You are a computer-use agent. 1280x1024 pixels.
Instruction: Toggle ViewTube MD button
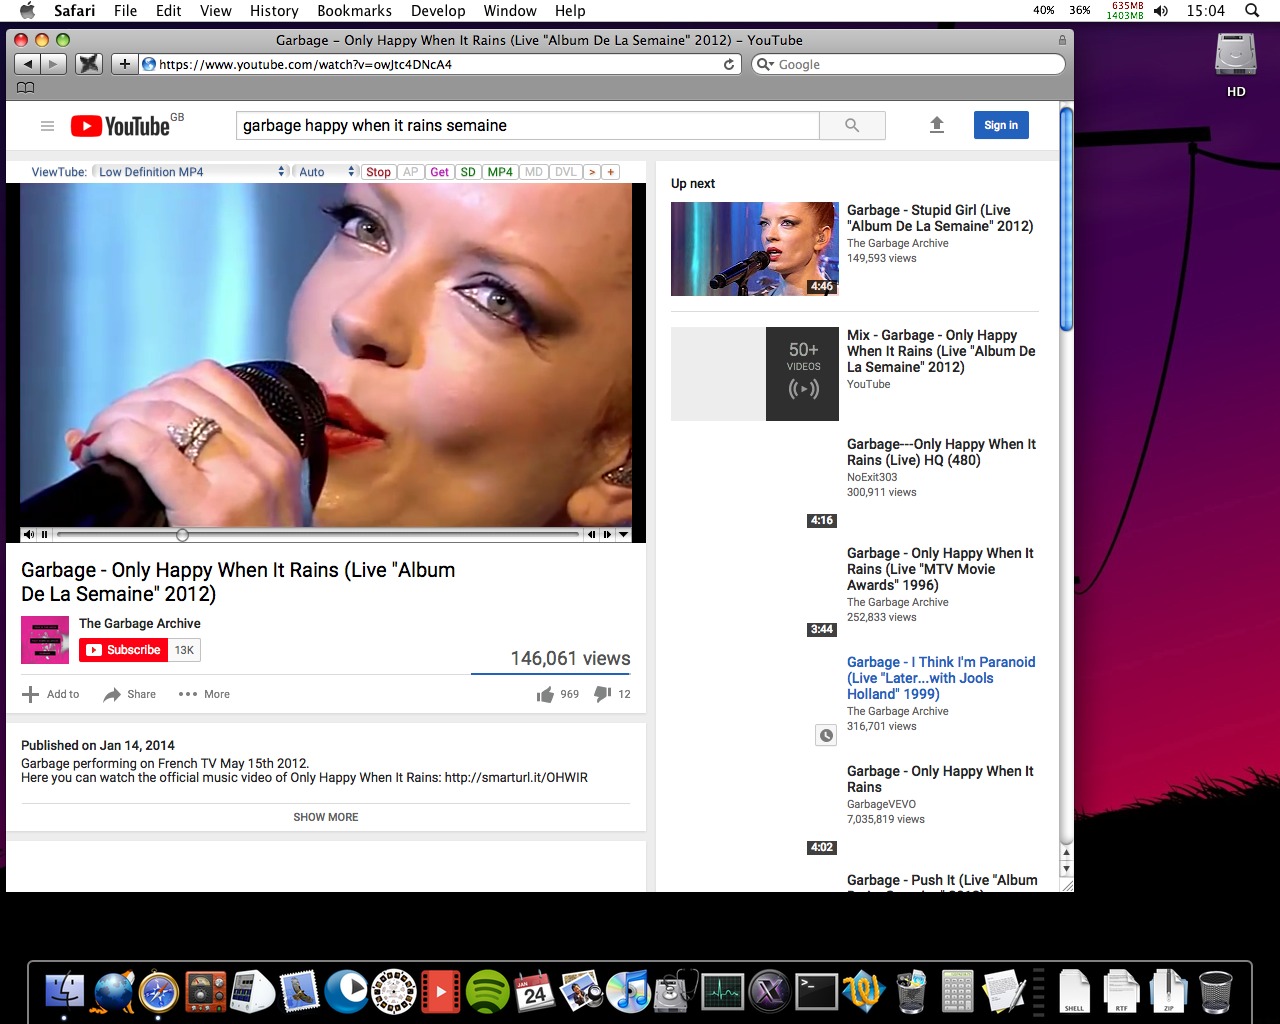tap(534, 172)
